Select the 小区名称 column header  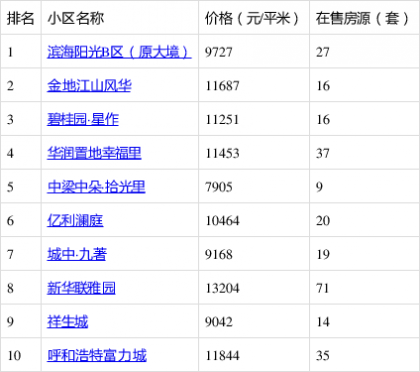click(x=76, y=18)
